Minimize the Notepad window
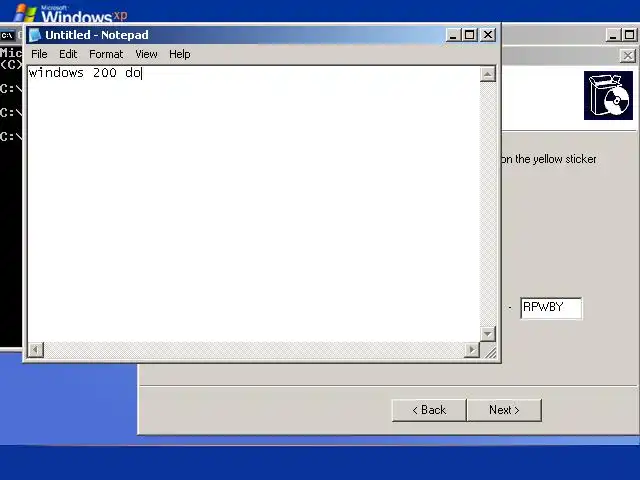The width and height of the screenshot is (640, 480). coord(452,35)
